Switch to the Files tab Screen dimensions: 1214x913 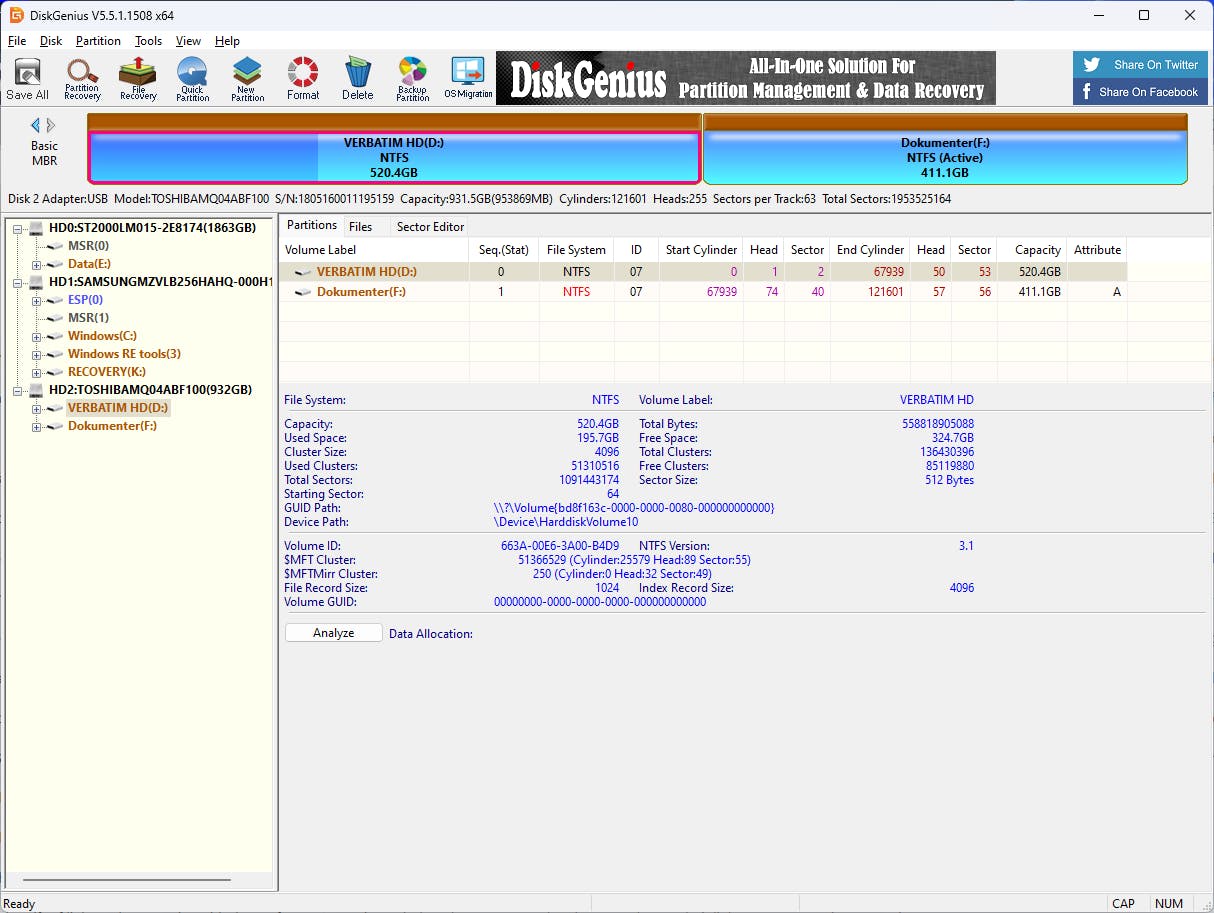pos(360,227)
